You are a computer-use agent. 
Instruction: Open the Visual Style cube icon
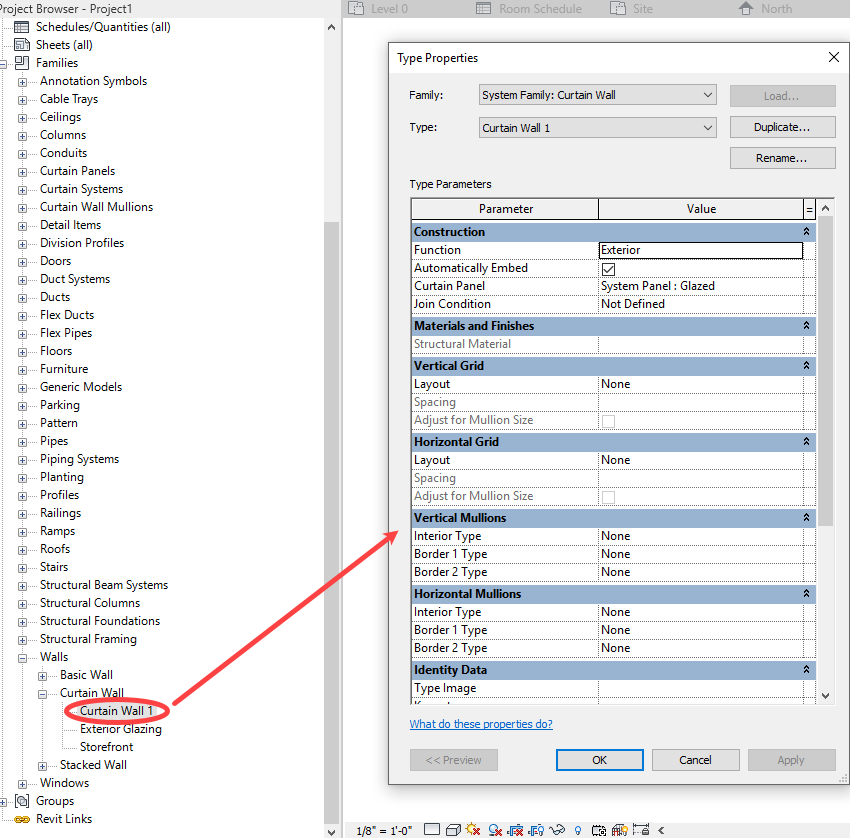click(453, 830)
